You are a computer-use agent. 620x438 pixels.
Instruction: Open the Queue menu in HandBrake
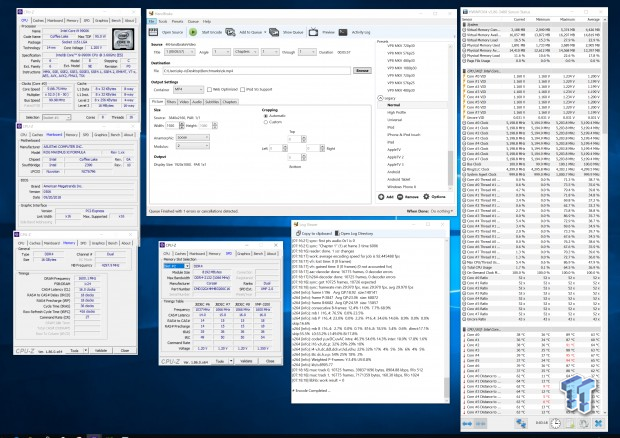point(193,21)
